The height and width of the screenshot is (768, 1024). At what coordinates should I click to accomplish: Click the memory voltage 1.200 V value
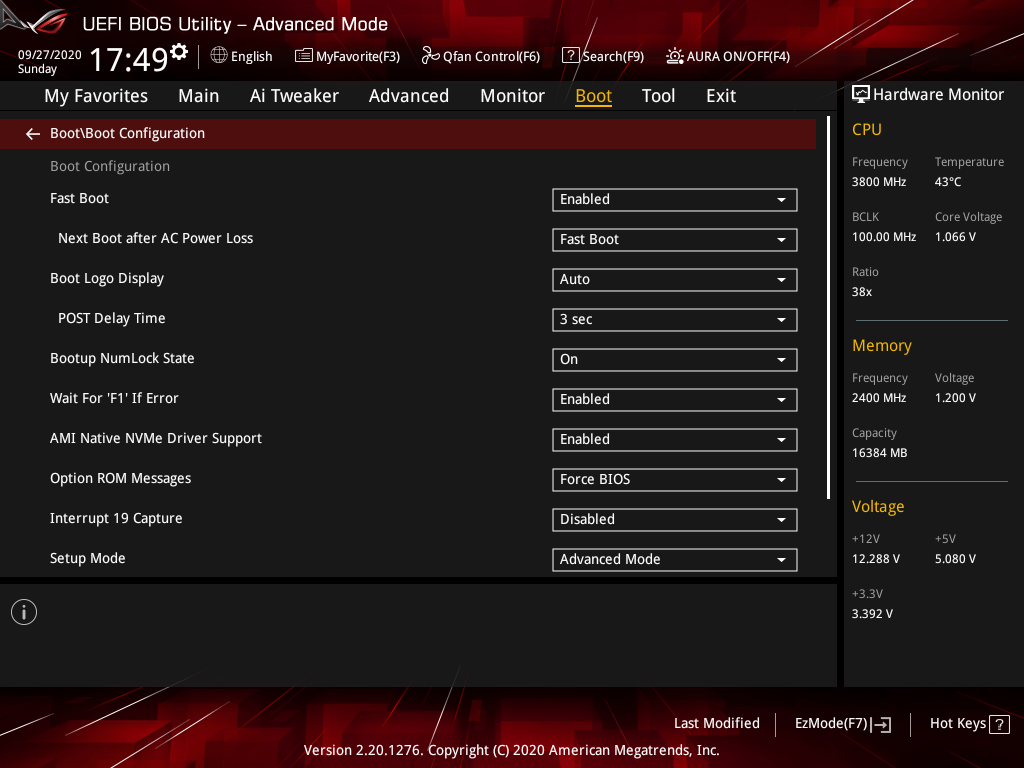[955, 398]
